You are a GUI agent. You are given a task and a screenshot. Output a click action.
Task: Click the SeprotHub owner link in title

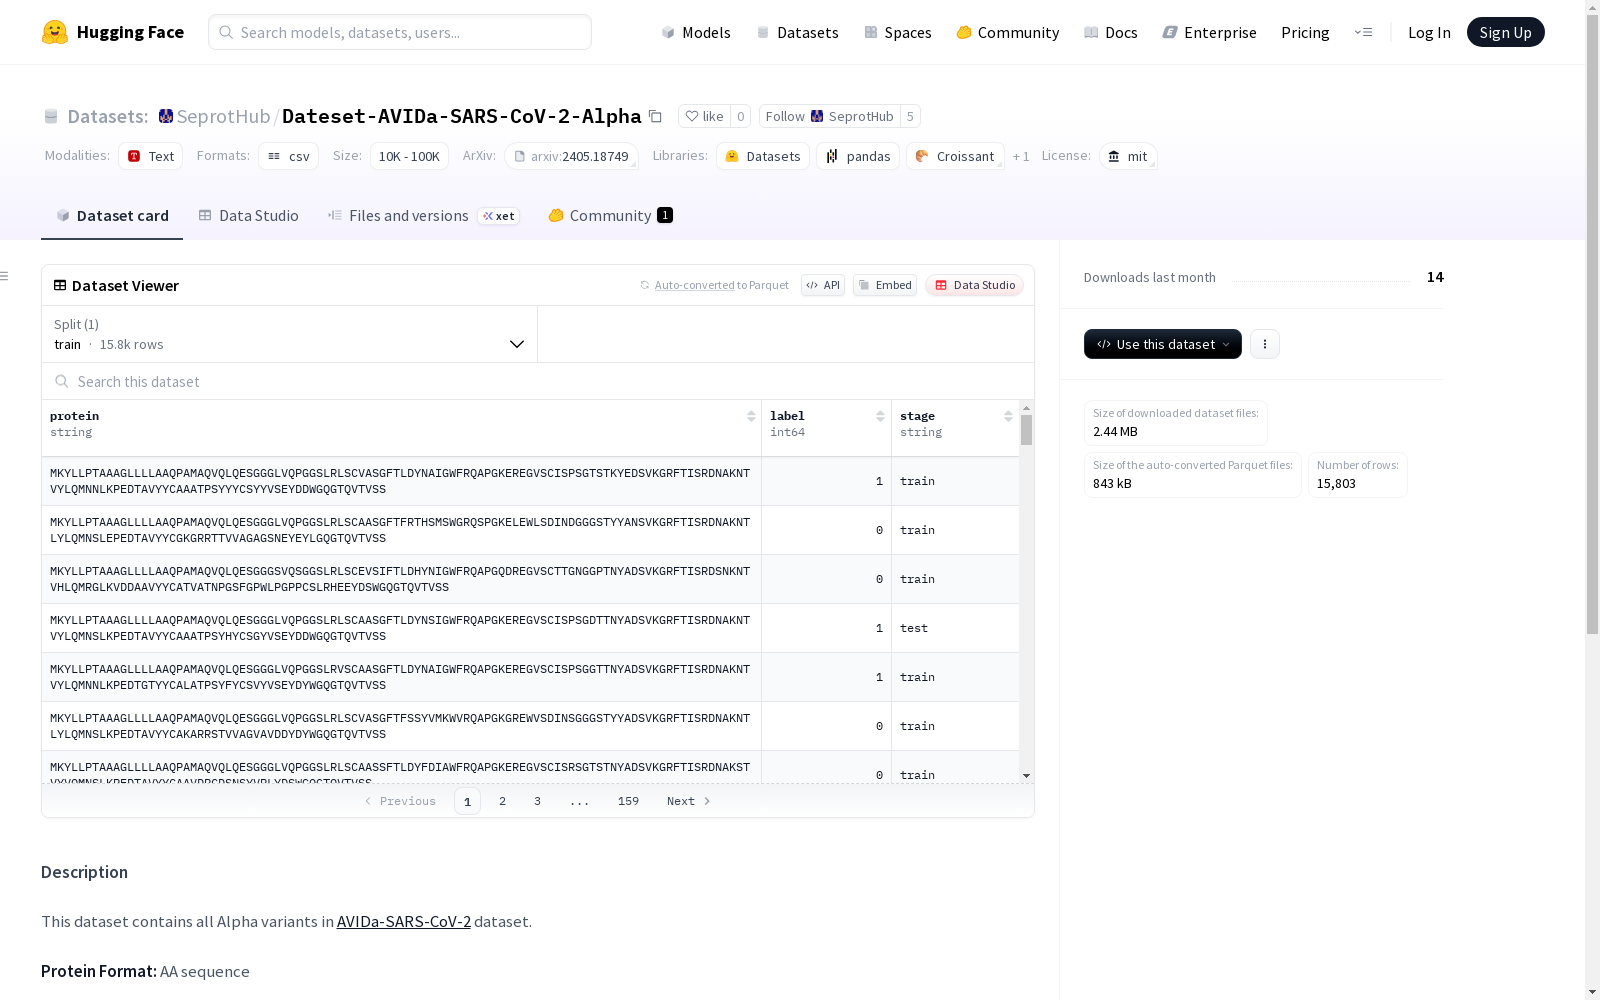tap(223, 116)
